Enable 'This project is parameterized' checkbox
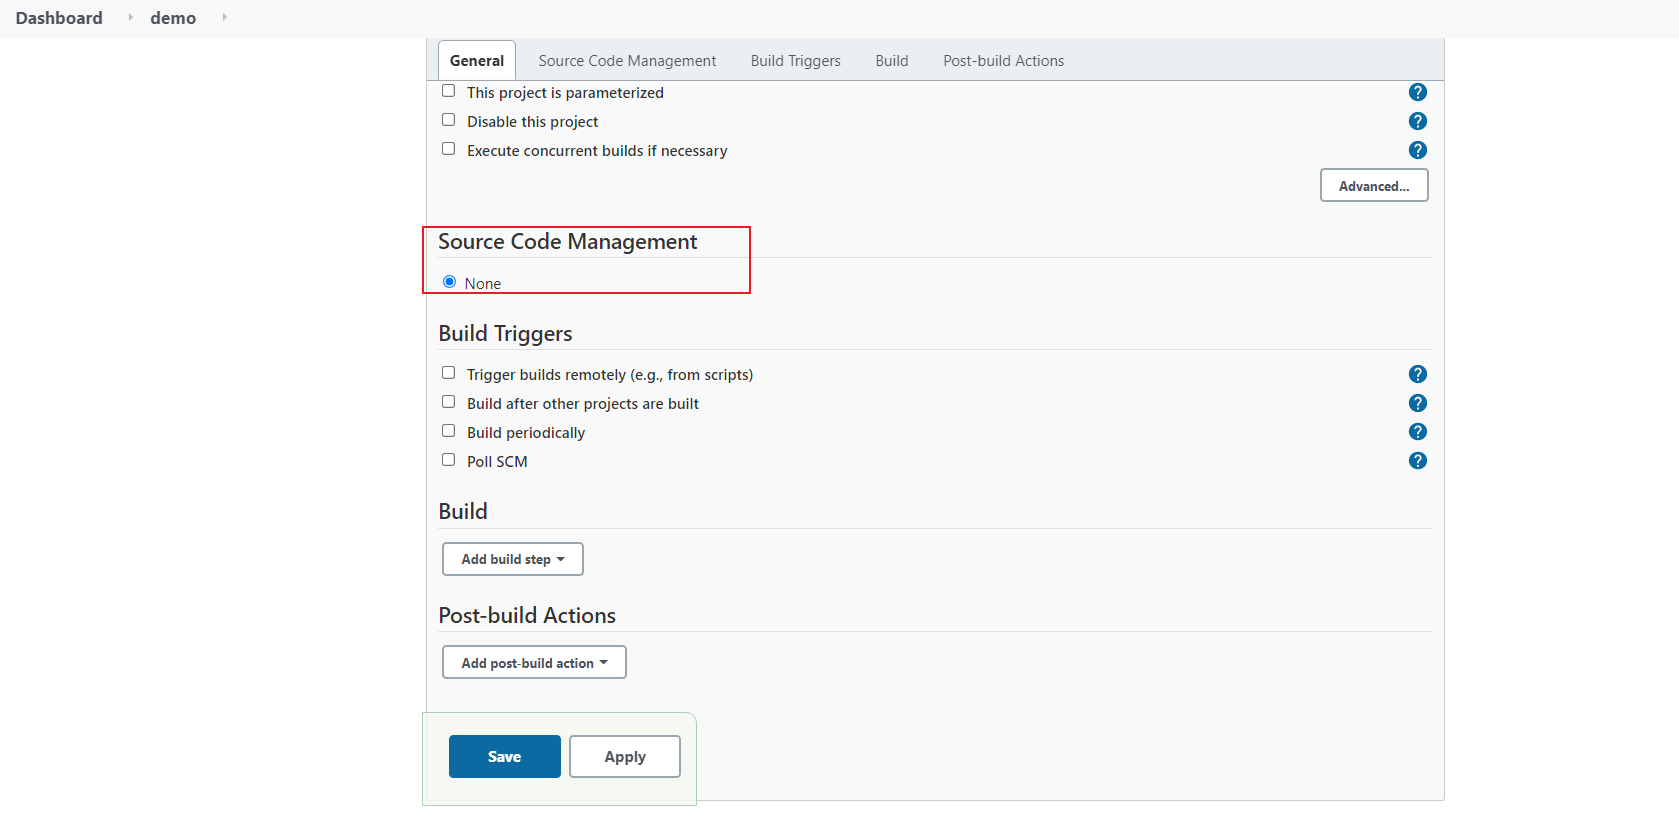 [449, 91]
